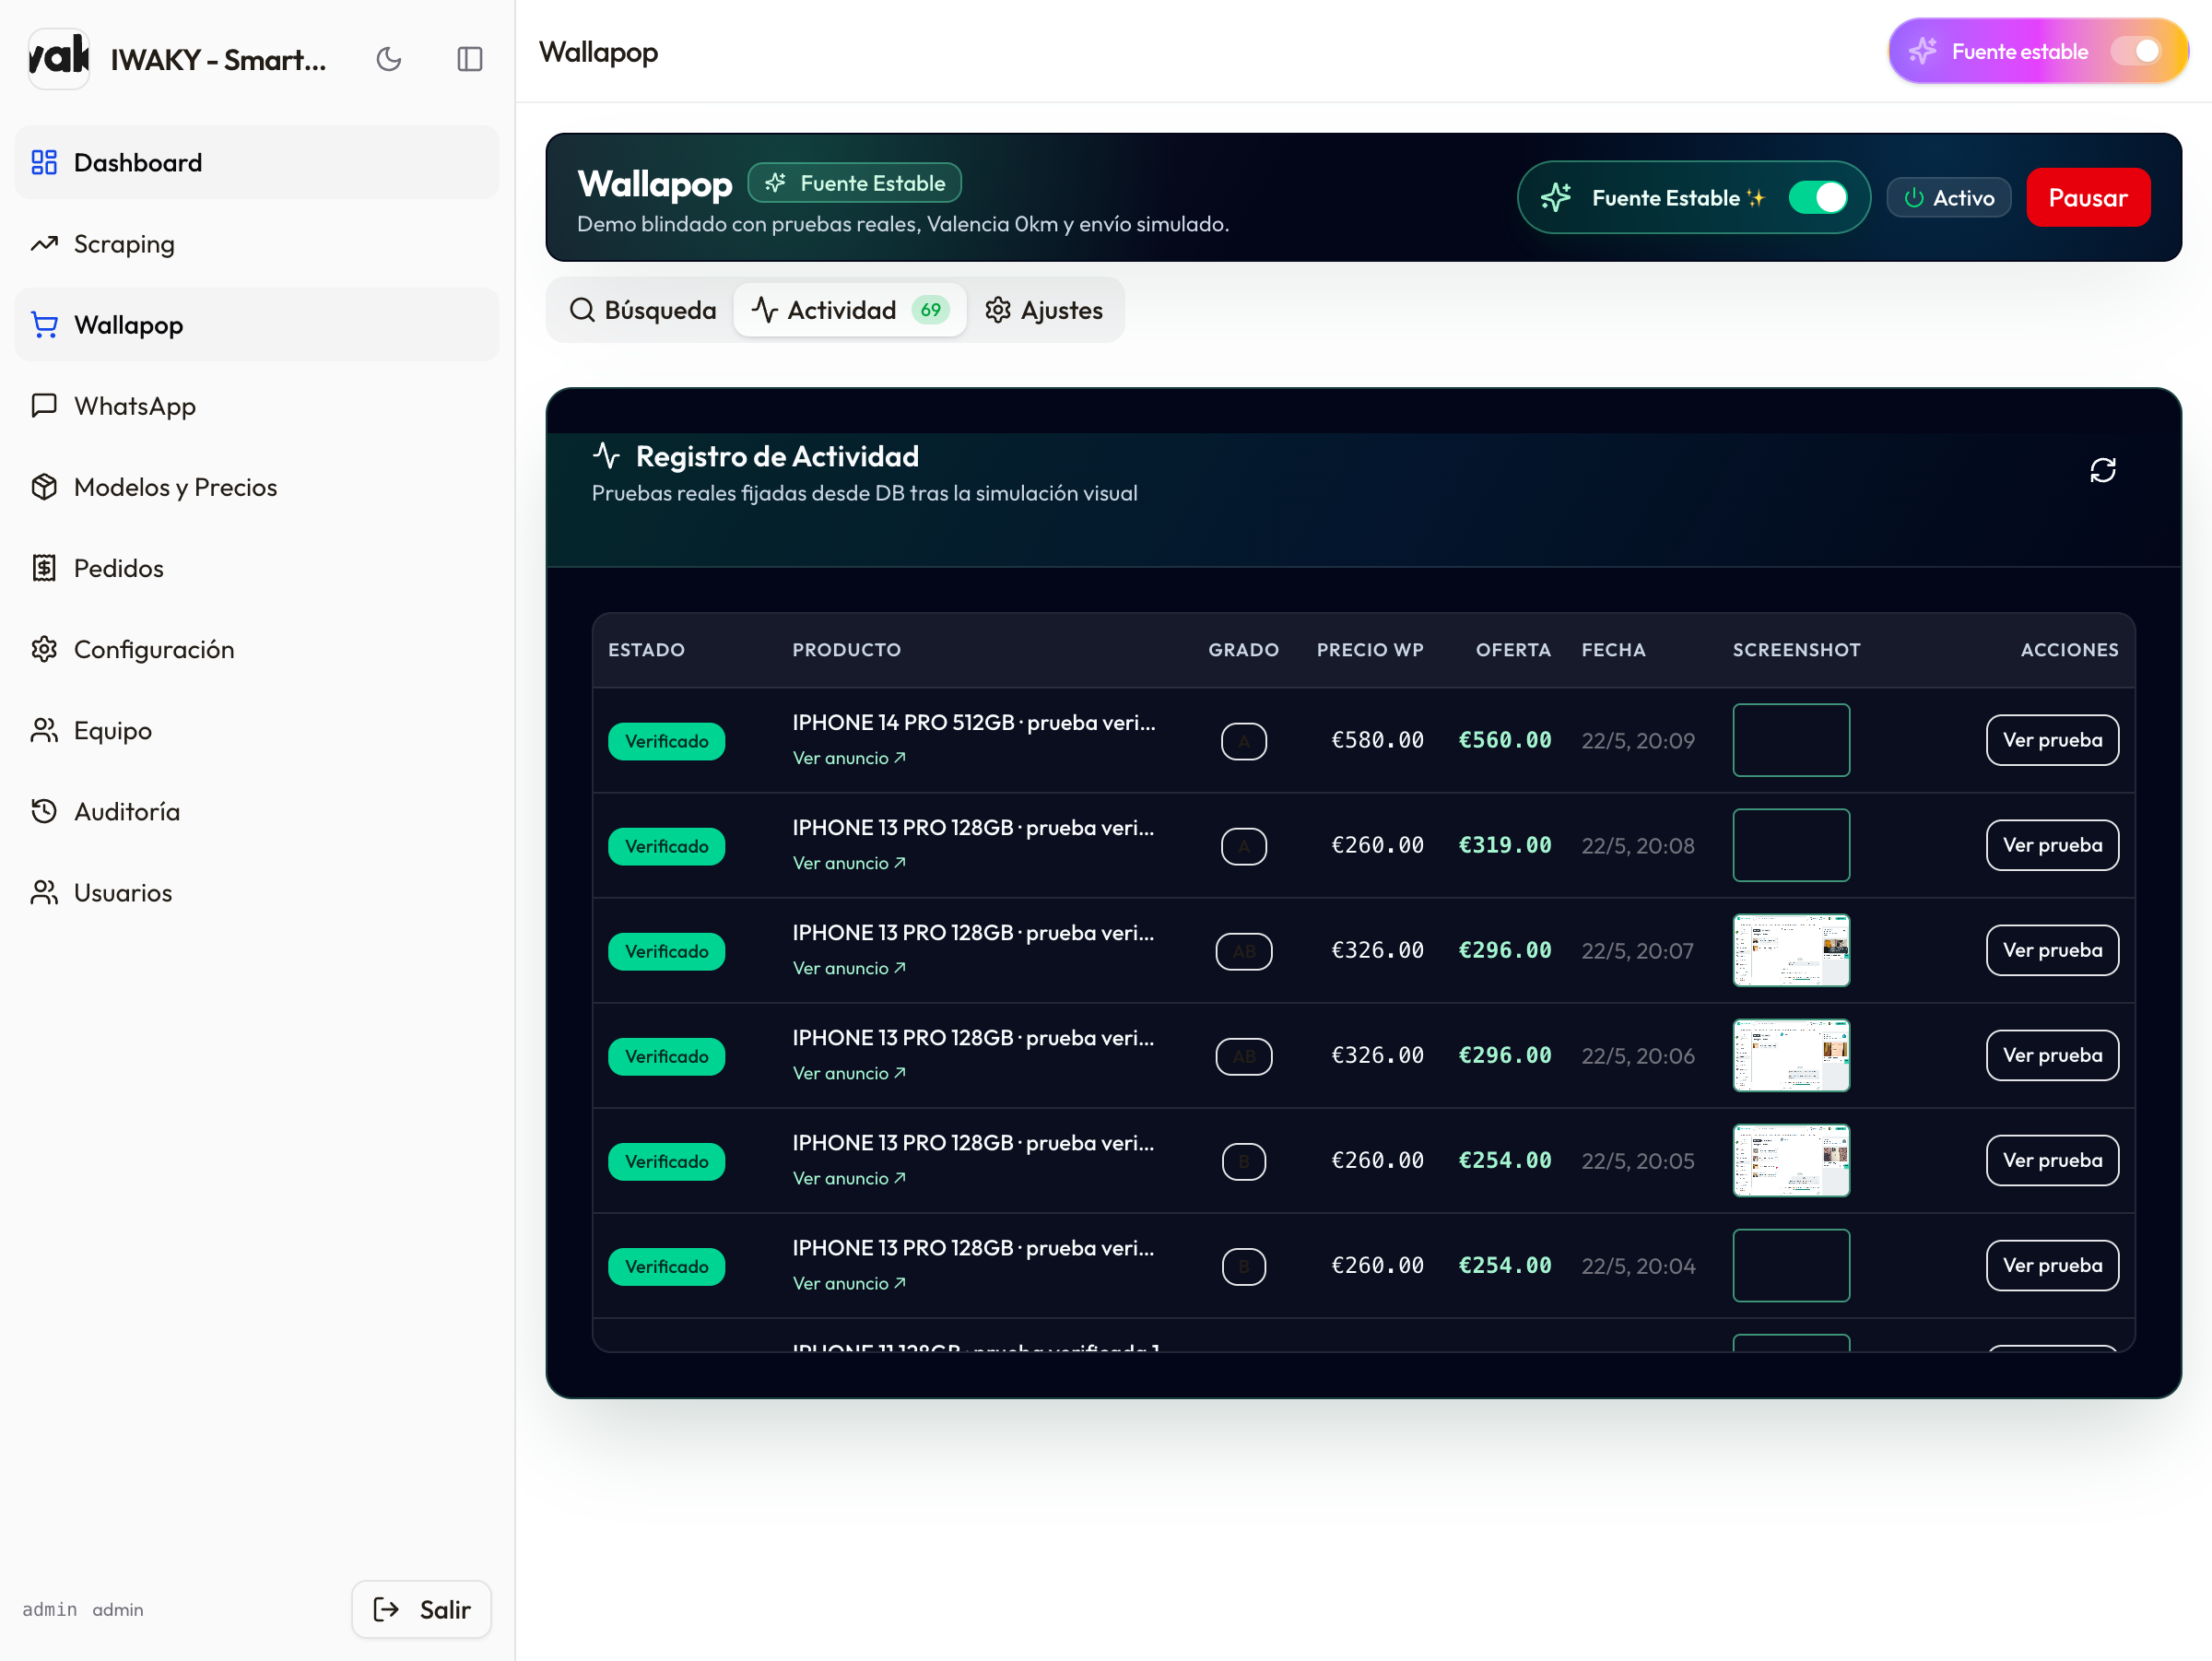Click the IWAKY logo
This screenshot has width=2212, height=1661.
coord(59,58)
